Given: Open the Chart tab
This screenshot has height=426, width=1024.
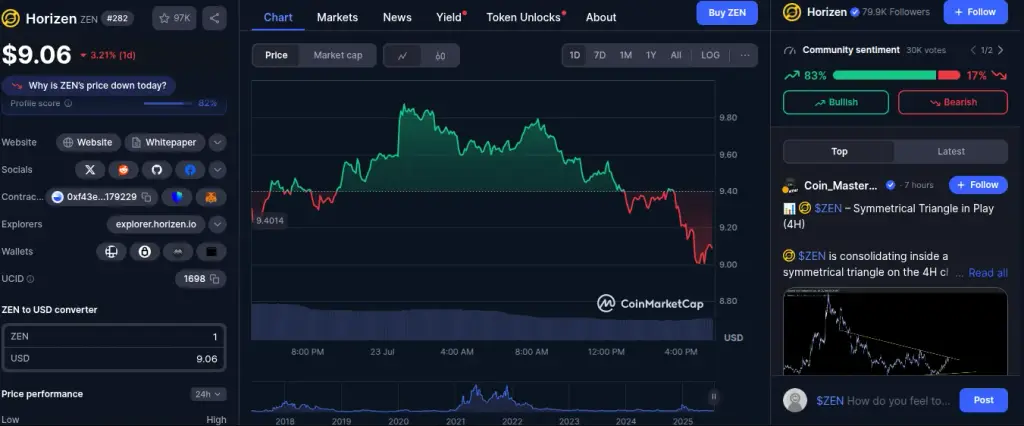Looking at the screenshot, I should tap(278, 18).
